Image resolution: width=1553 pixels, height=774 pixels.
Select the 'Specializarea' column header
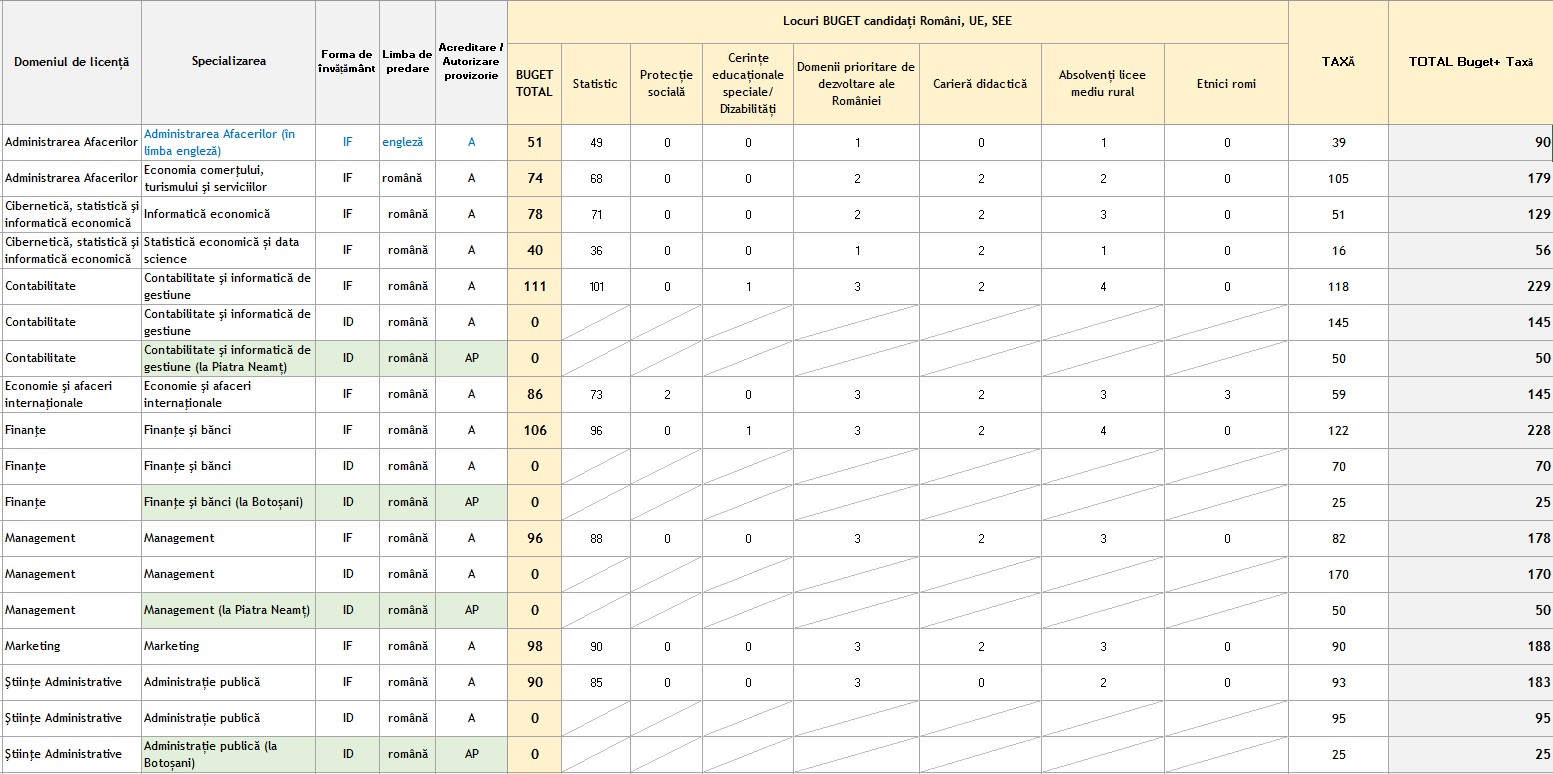229,62
